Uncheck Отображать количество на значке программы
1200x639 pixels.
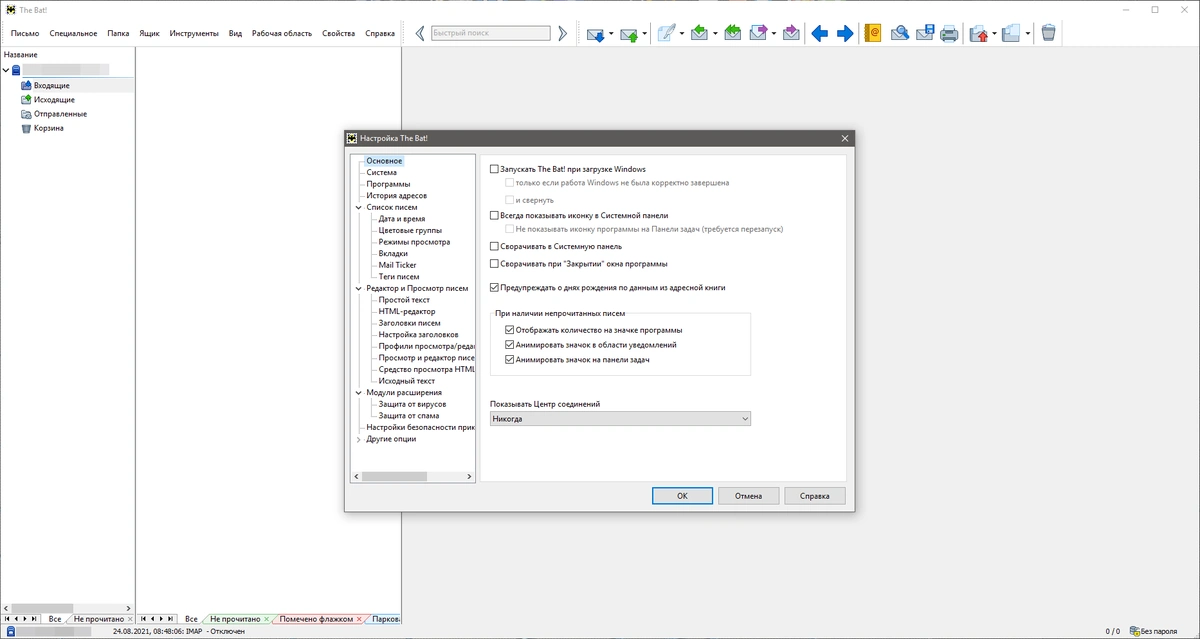[510, 330]
